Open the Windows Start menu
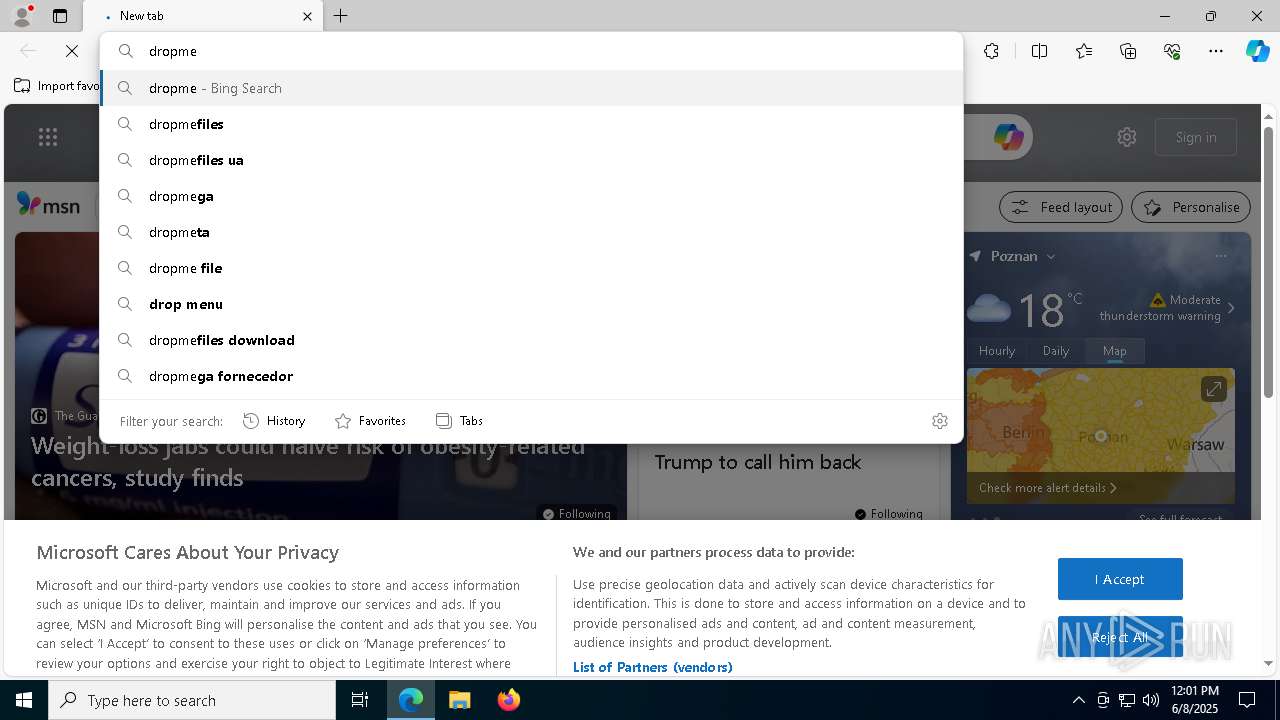Image resolution: width=1280 pixels, height=720 pixels. point(24,700)
